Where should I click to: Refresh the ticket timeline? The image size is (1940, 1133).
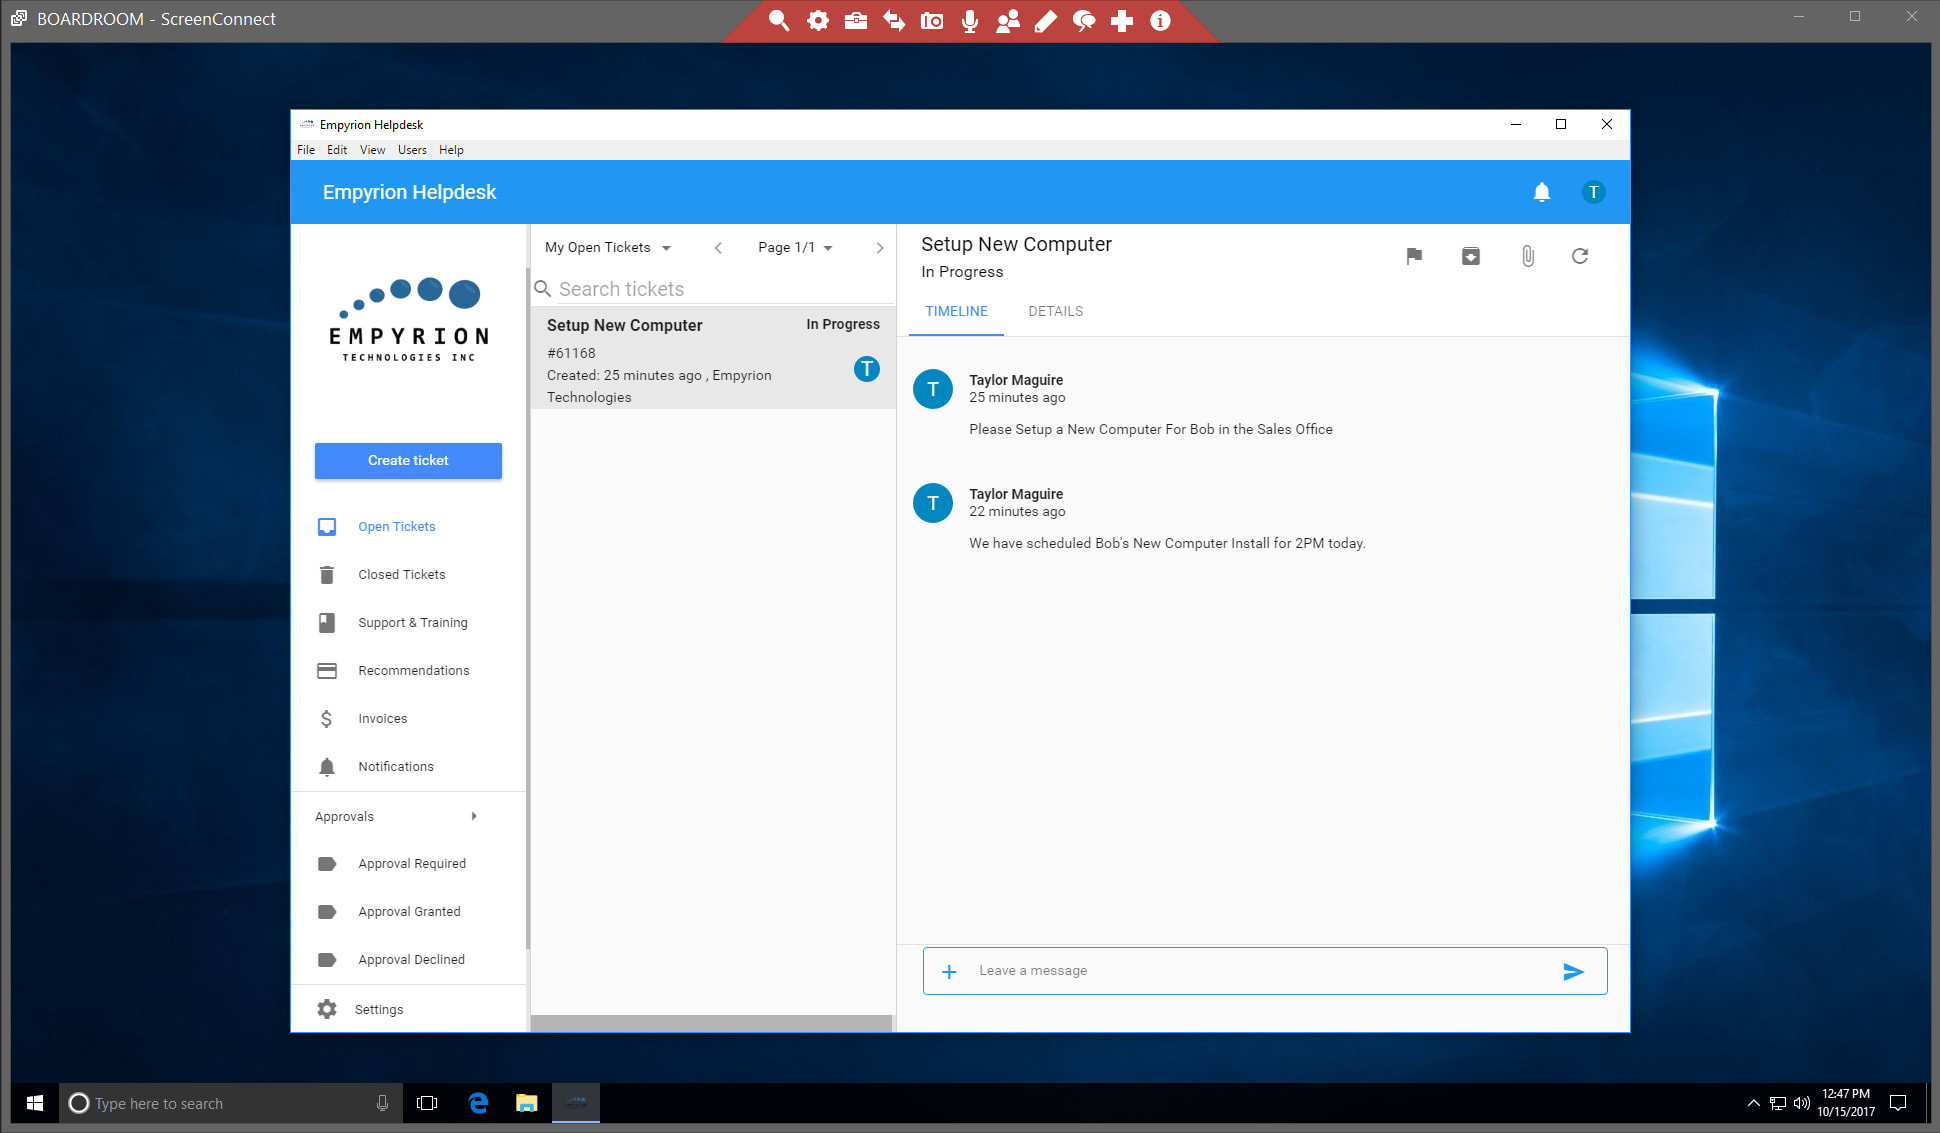click(1580, 256)
